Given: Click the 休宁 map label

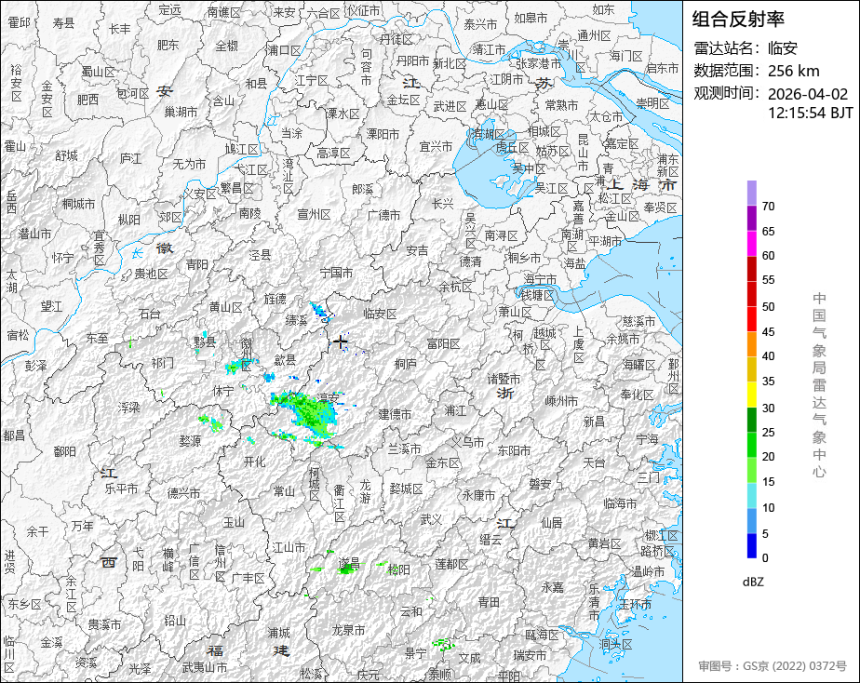Looking at the screenshot, I should coord(223,391).
